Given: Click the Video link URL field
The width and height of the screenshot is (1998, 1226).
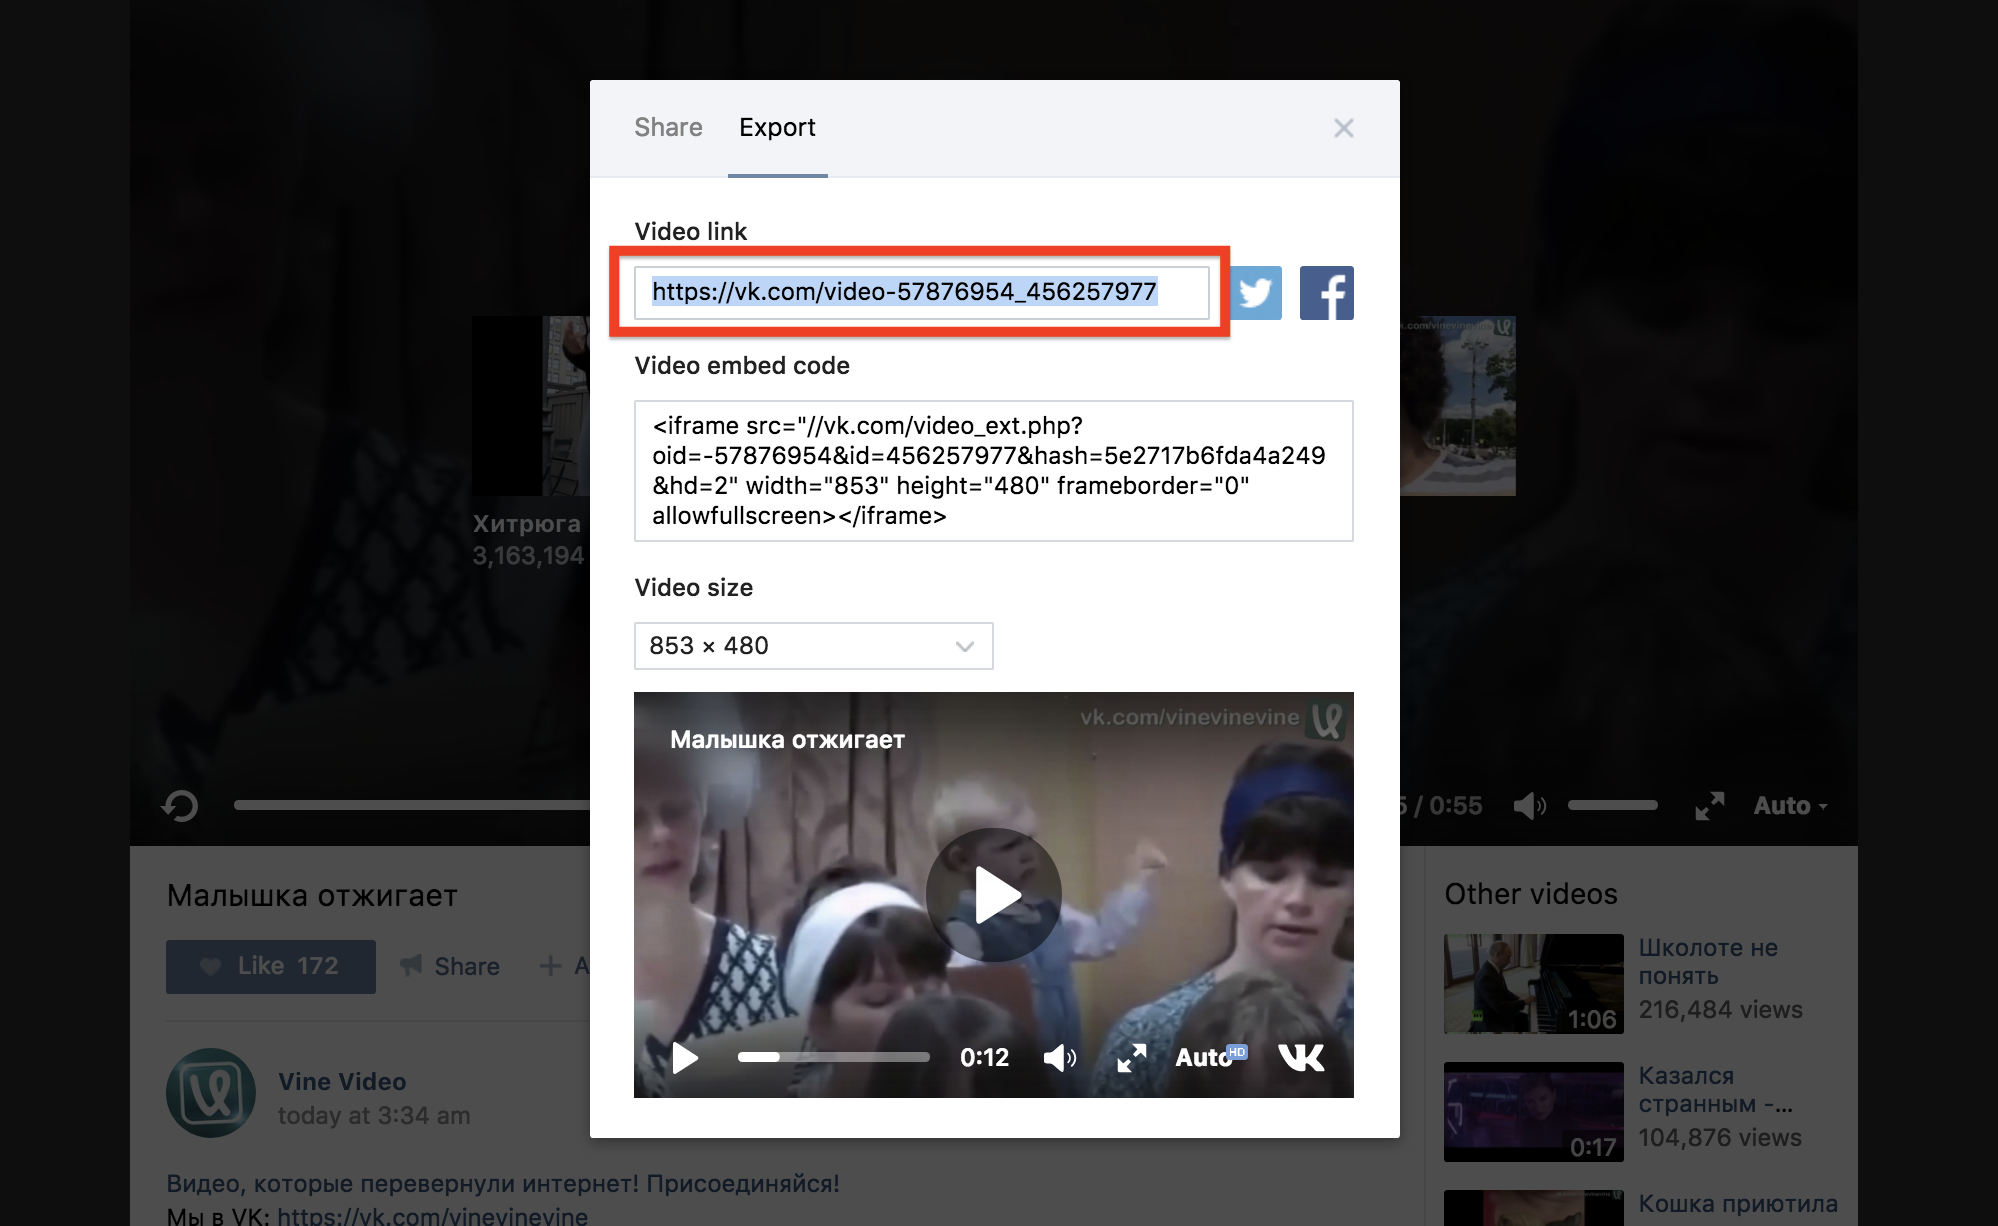Looking at the screenshot, I should tap(921, 292).
